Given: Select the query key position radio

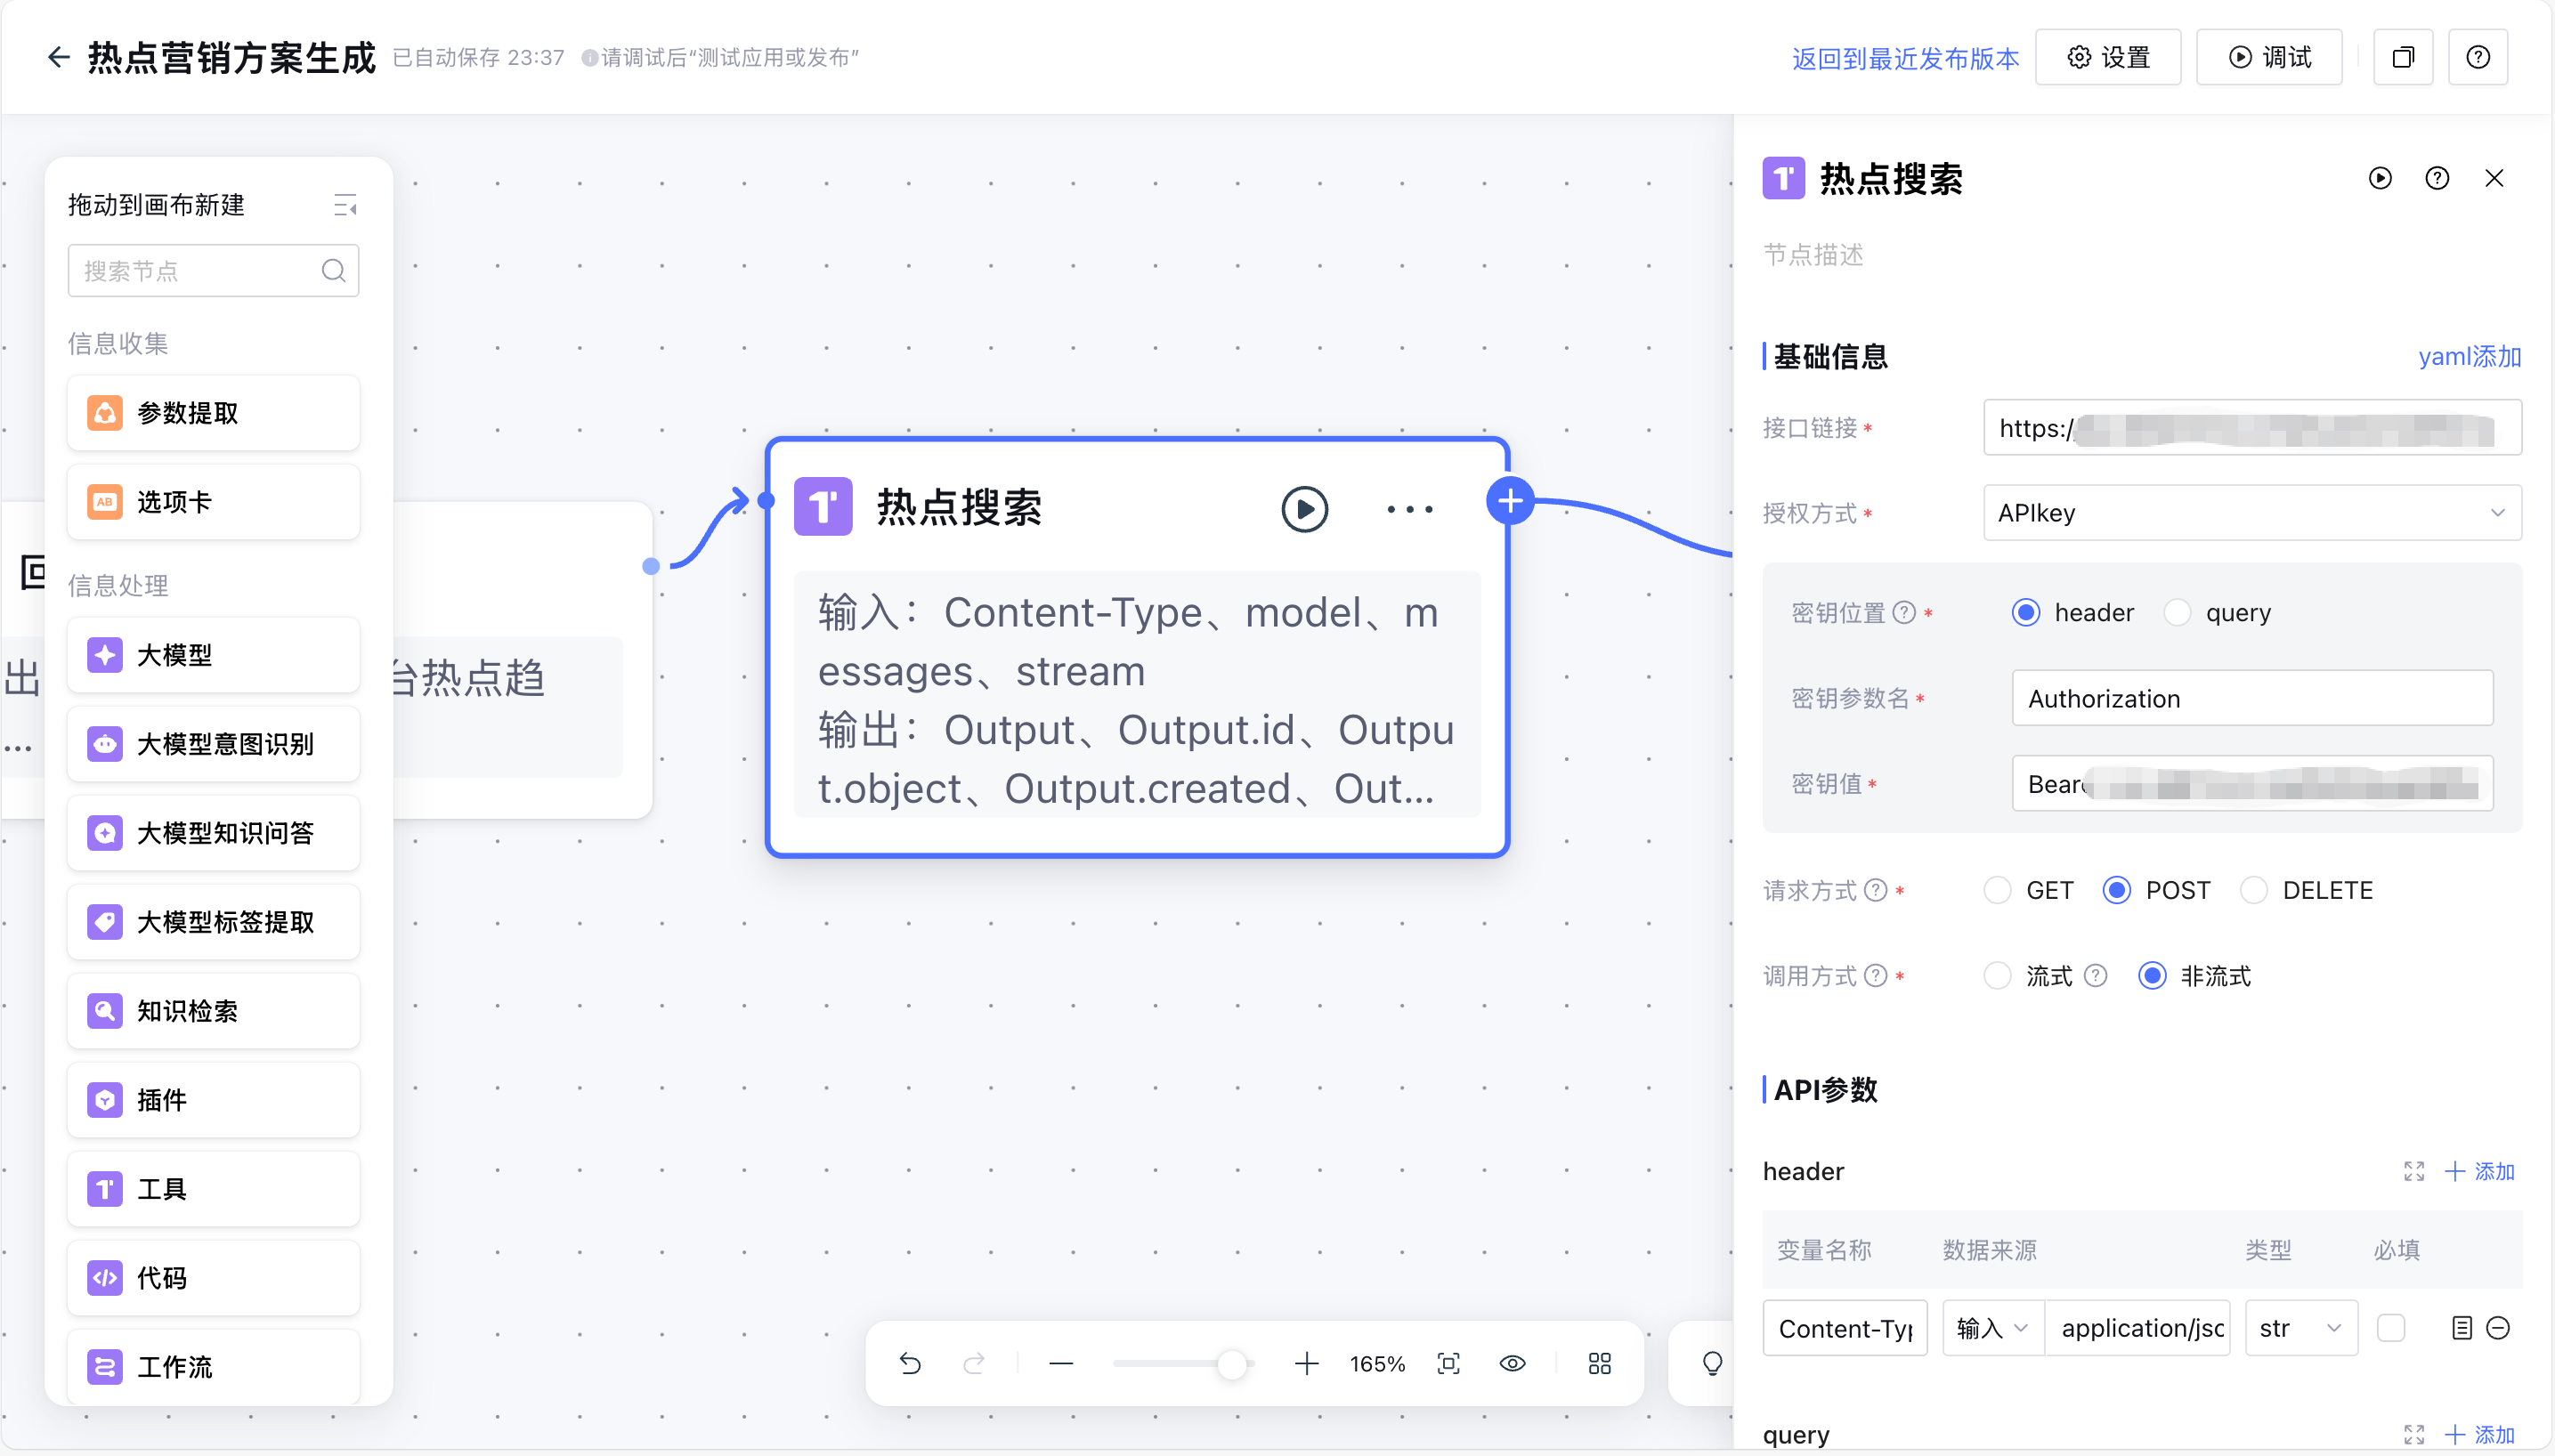Looking at the screenshot, I should pos(2177,612).
